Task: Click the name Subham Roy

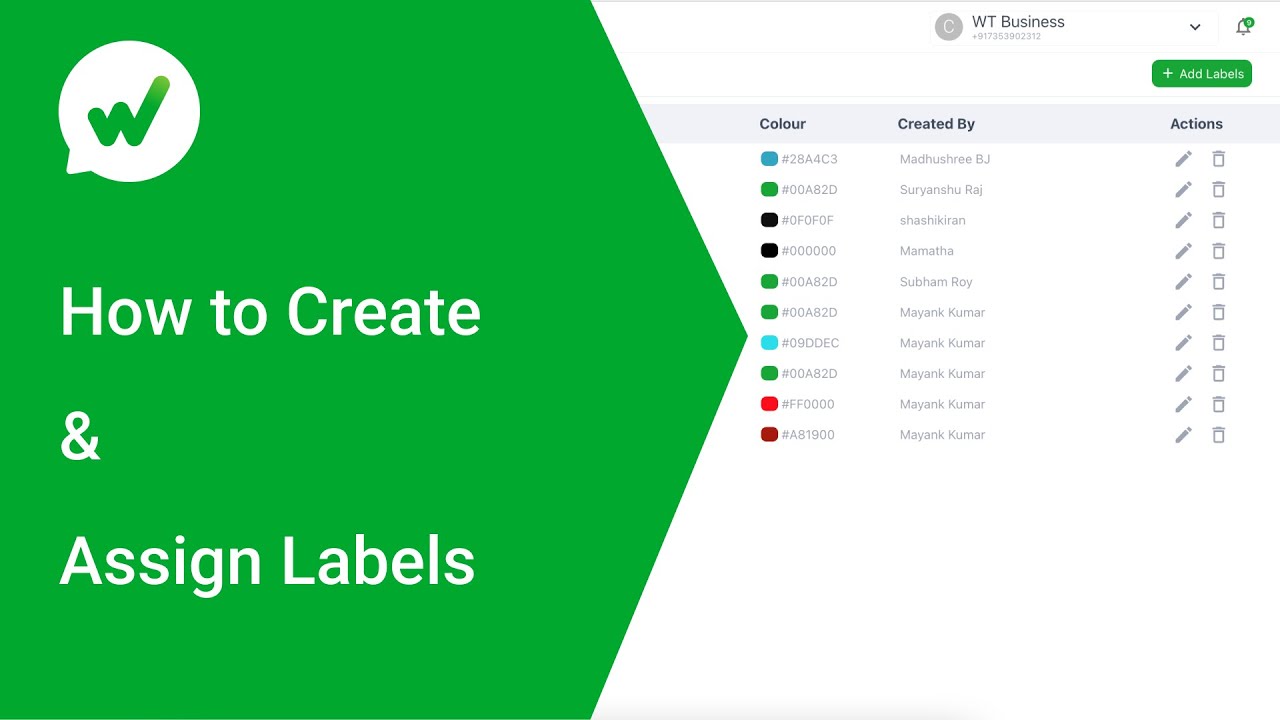Action: 936,282
